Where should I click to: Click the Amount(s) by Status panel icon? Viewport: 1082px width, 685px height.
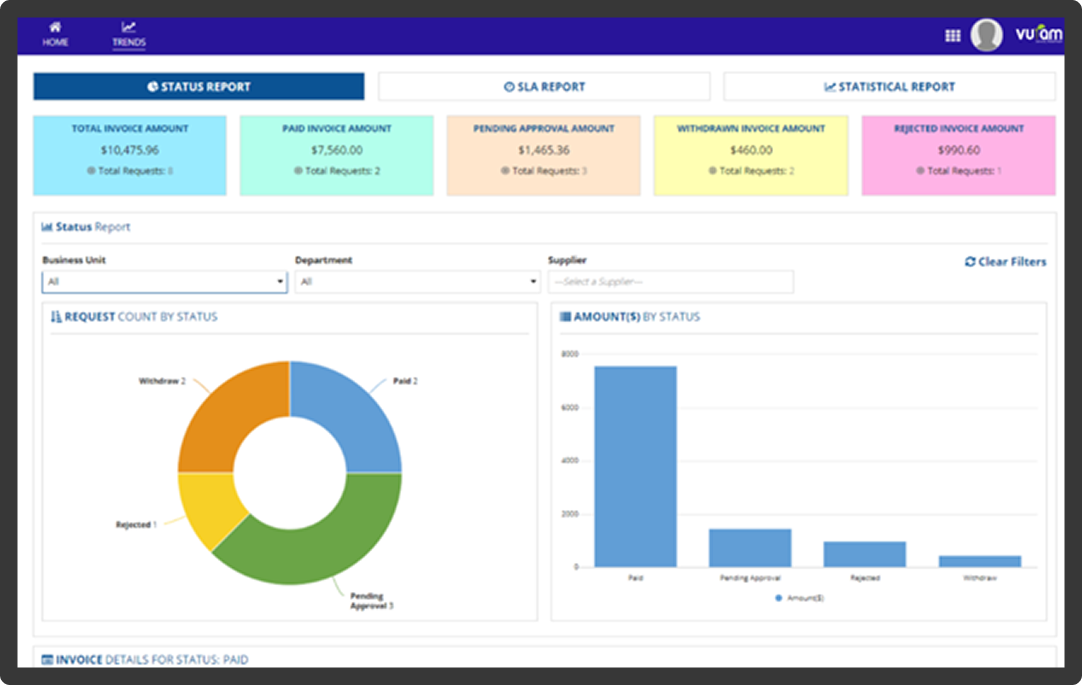[565, 317]
